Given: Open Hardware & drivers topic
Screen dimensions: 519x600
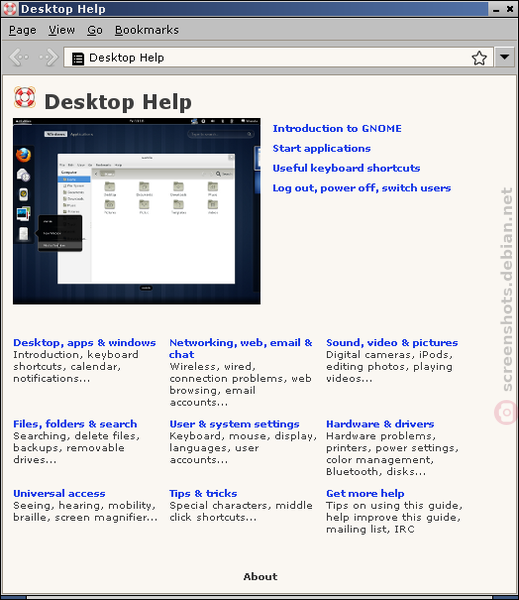Looking at the screenshot, I should point(380,424).
